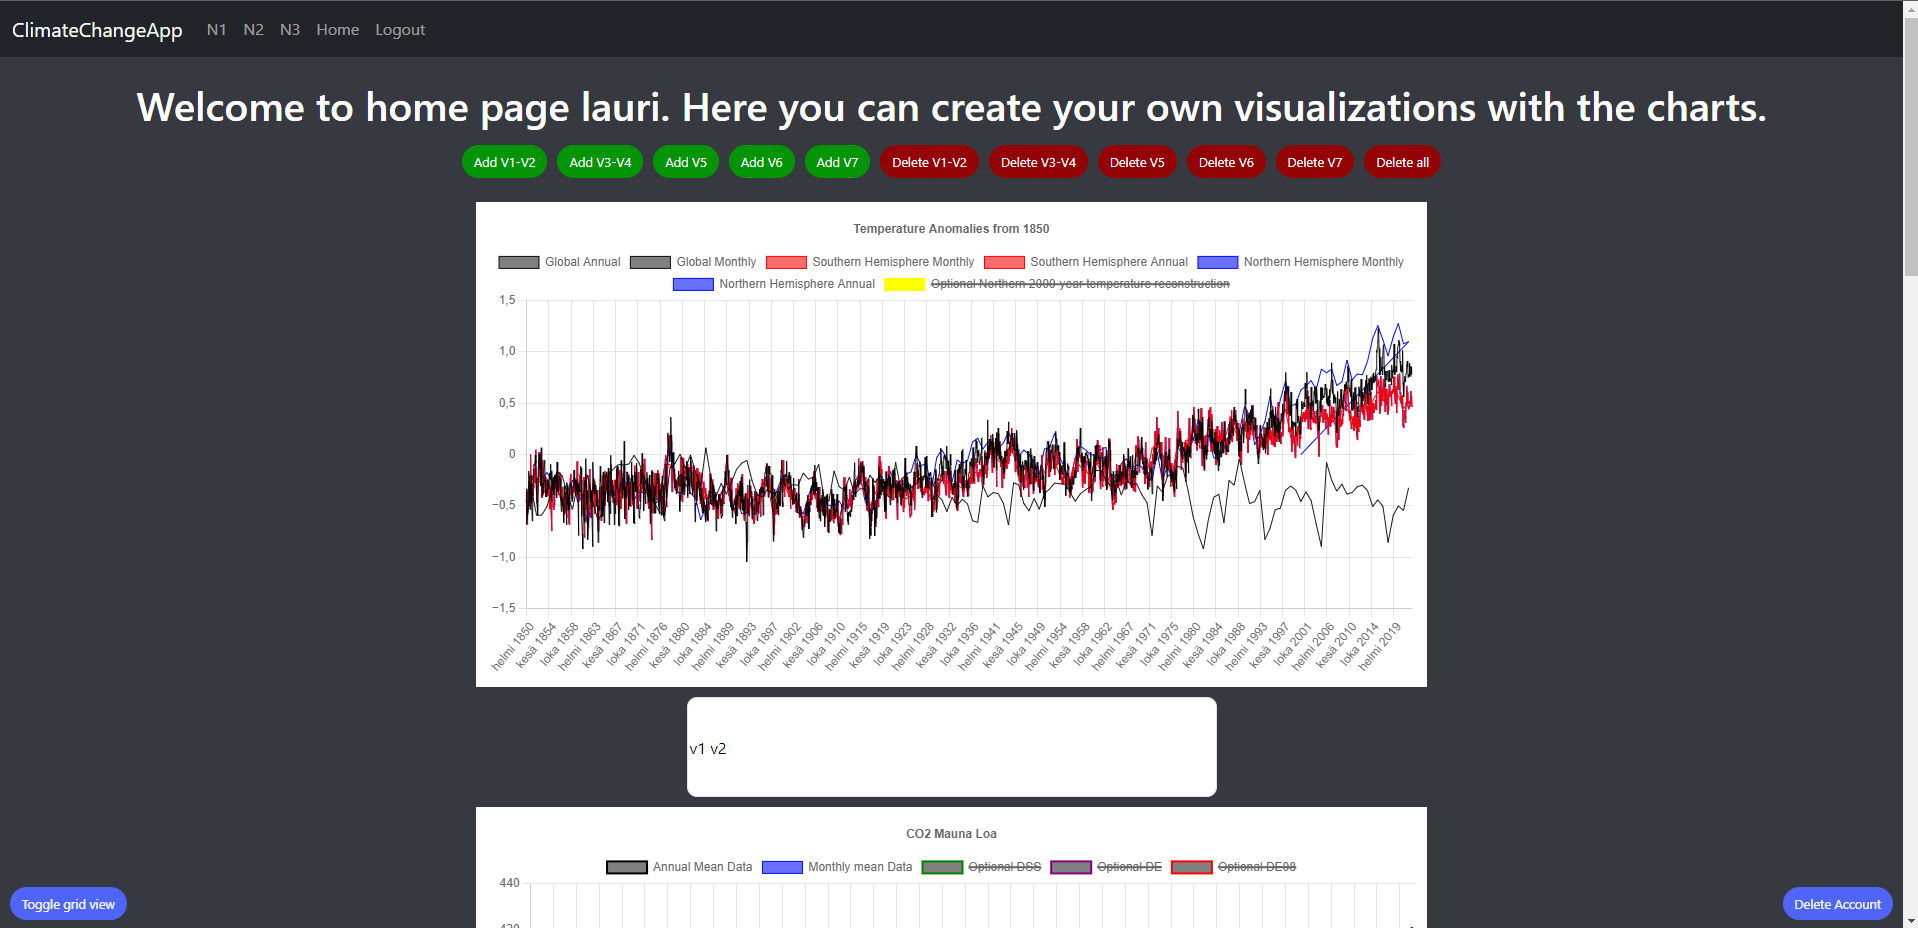Toggle grid view layout

[68, 904]
